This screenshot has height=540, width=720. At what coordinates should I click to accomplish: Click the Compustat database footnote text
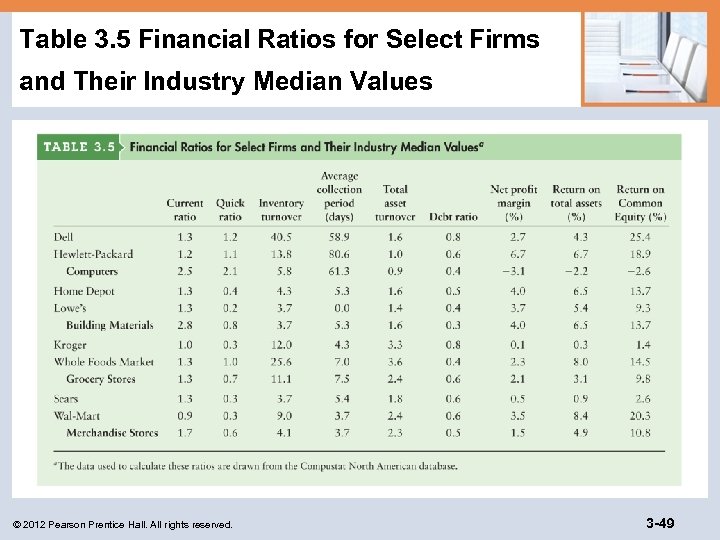tap(258, 465)
